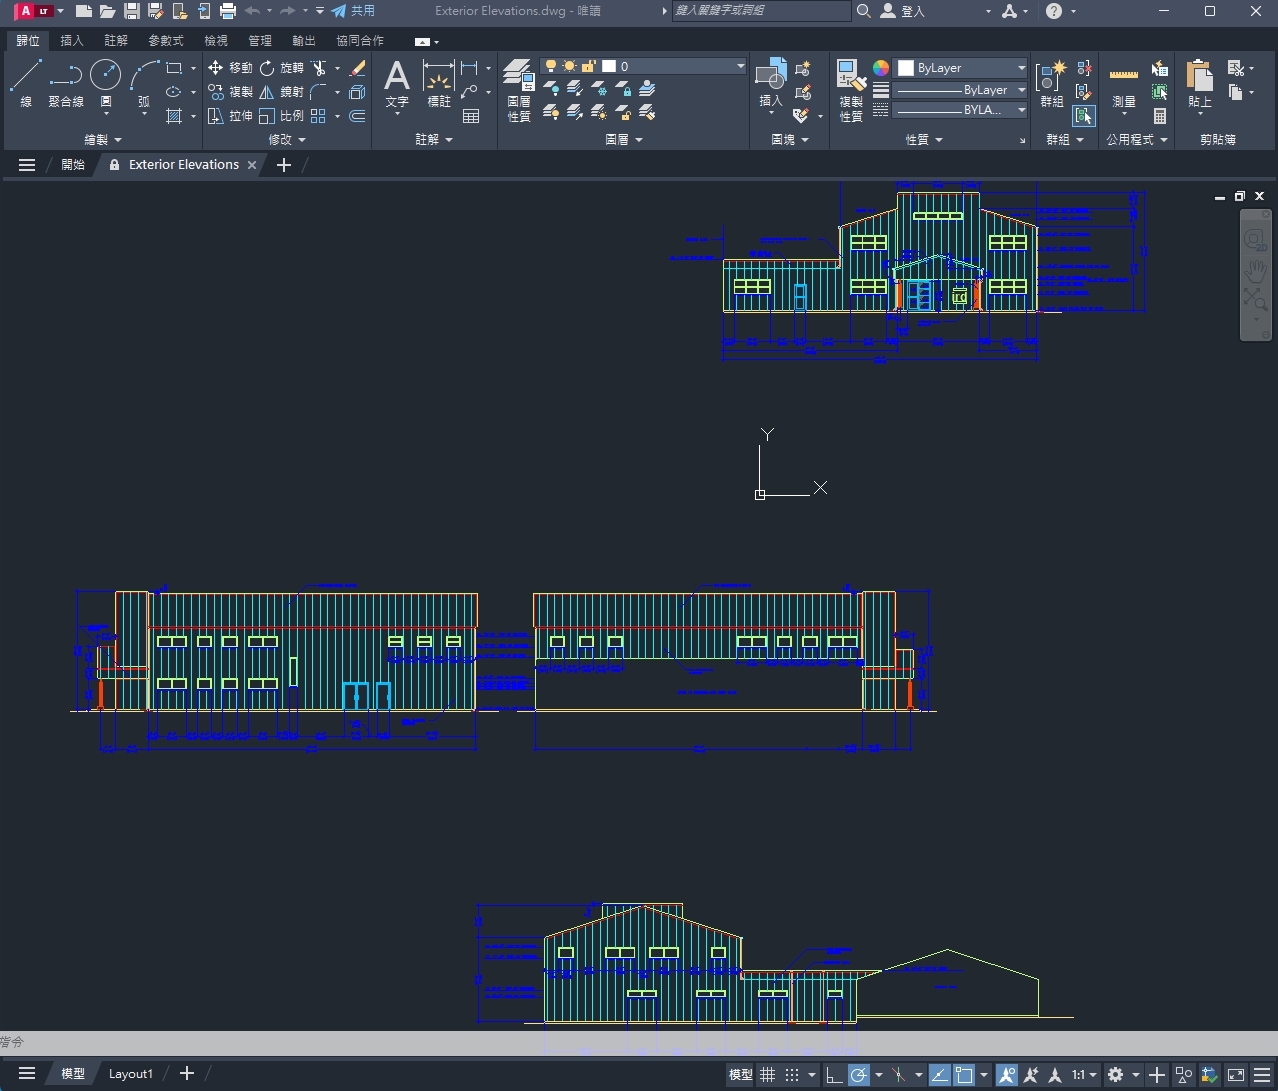Toggle ortho mode in status bar
The width and height of the screenshot is (1278, 1091).
coord(833,1075)
